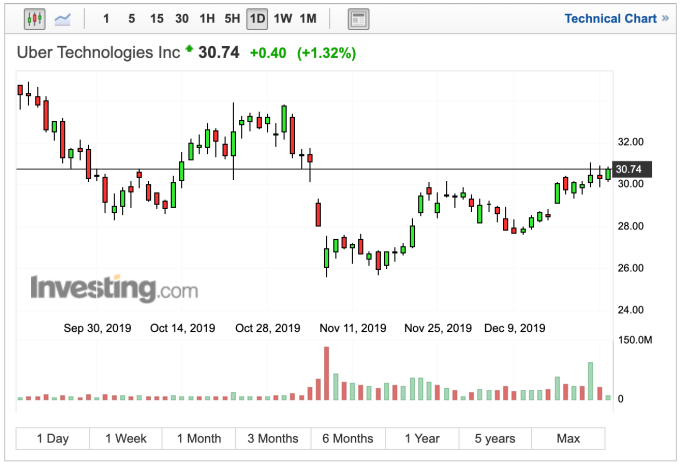
Task: Select the 1M interval
Action: pyautogui.click(x=308, y=19)
